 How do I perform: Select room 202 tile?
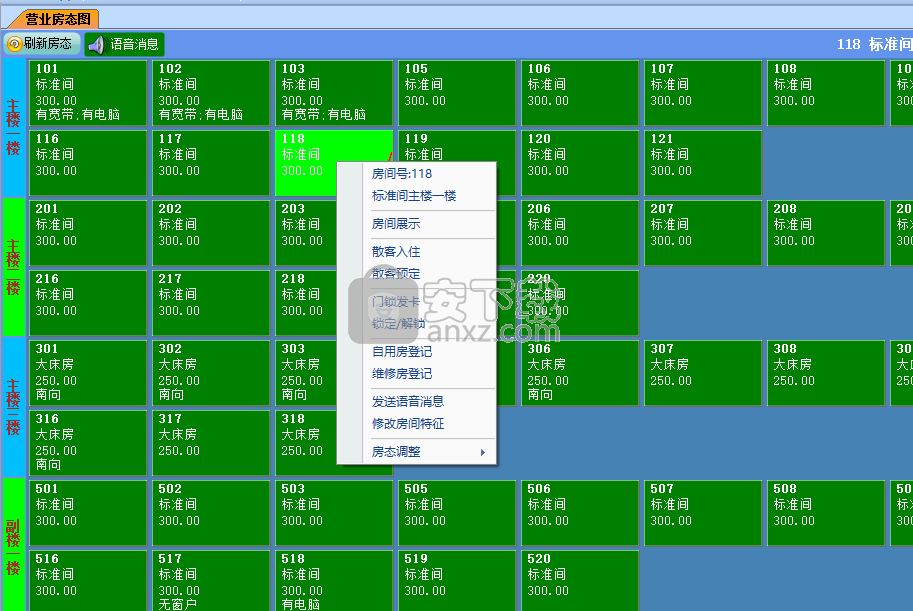pos(211,233)
